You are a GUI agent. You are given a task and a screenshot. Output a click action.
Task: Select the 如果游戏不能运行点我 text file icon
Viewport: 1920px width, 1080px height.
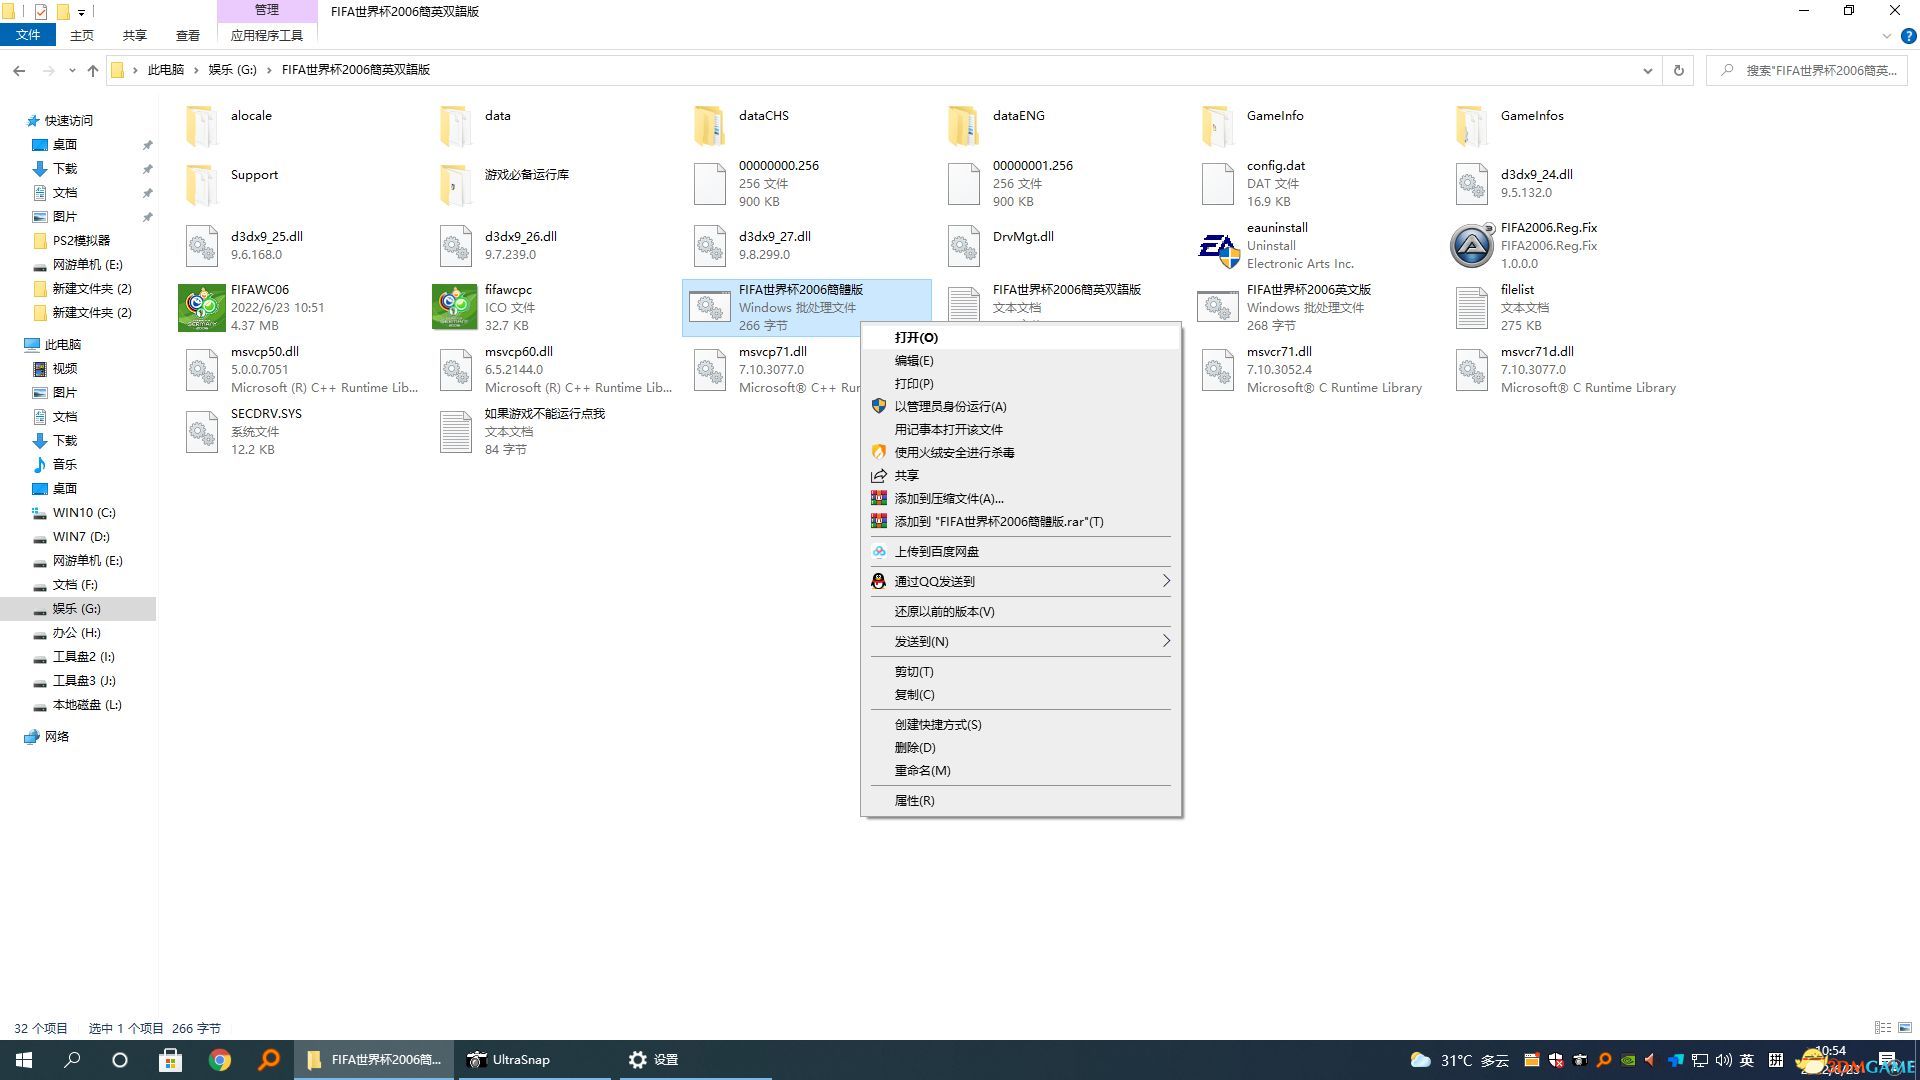coord(456,432)
